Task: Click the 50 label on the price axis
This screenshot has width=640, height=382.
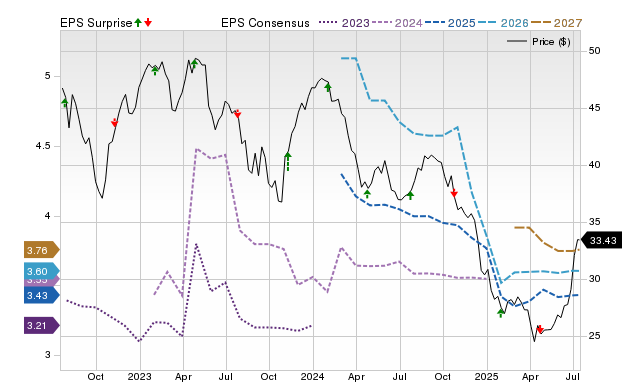Action: tap(594, 51)
